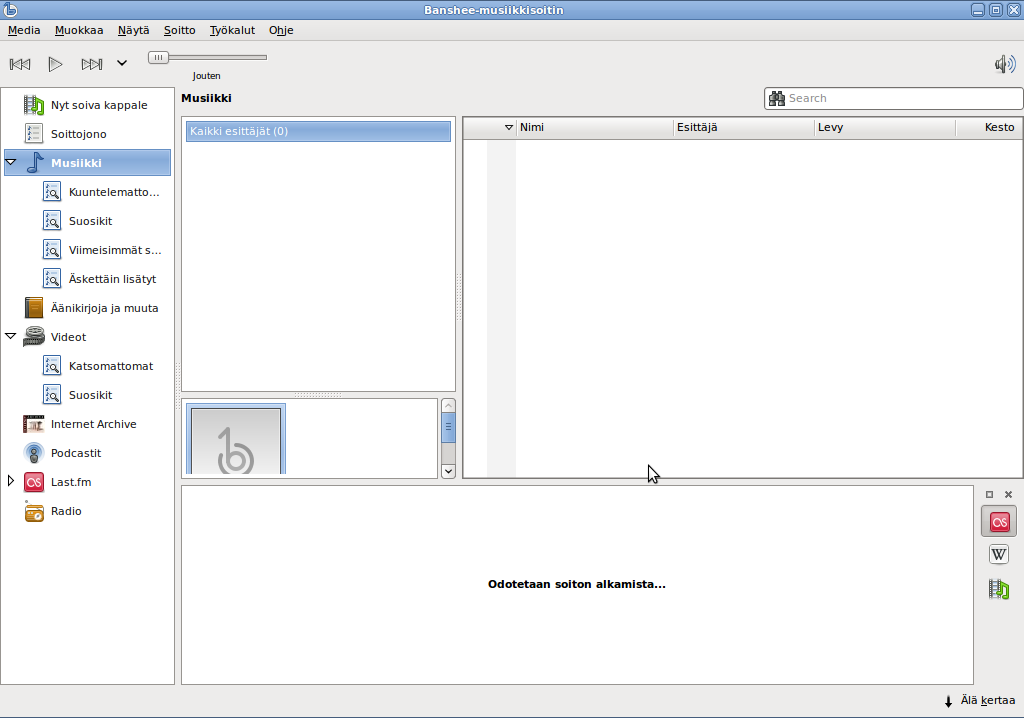Select the Last.fm context pane icon
Screen dimensions: 1024x718
[998, 521]
